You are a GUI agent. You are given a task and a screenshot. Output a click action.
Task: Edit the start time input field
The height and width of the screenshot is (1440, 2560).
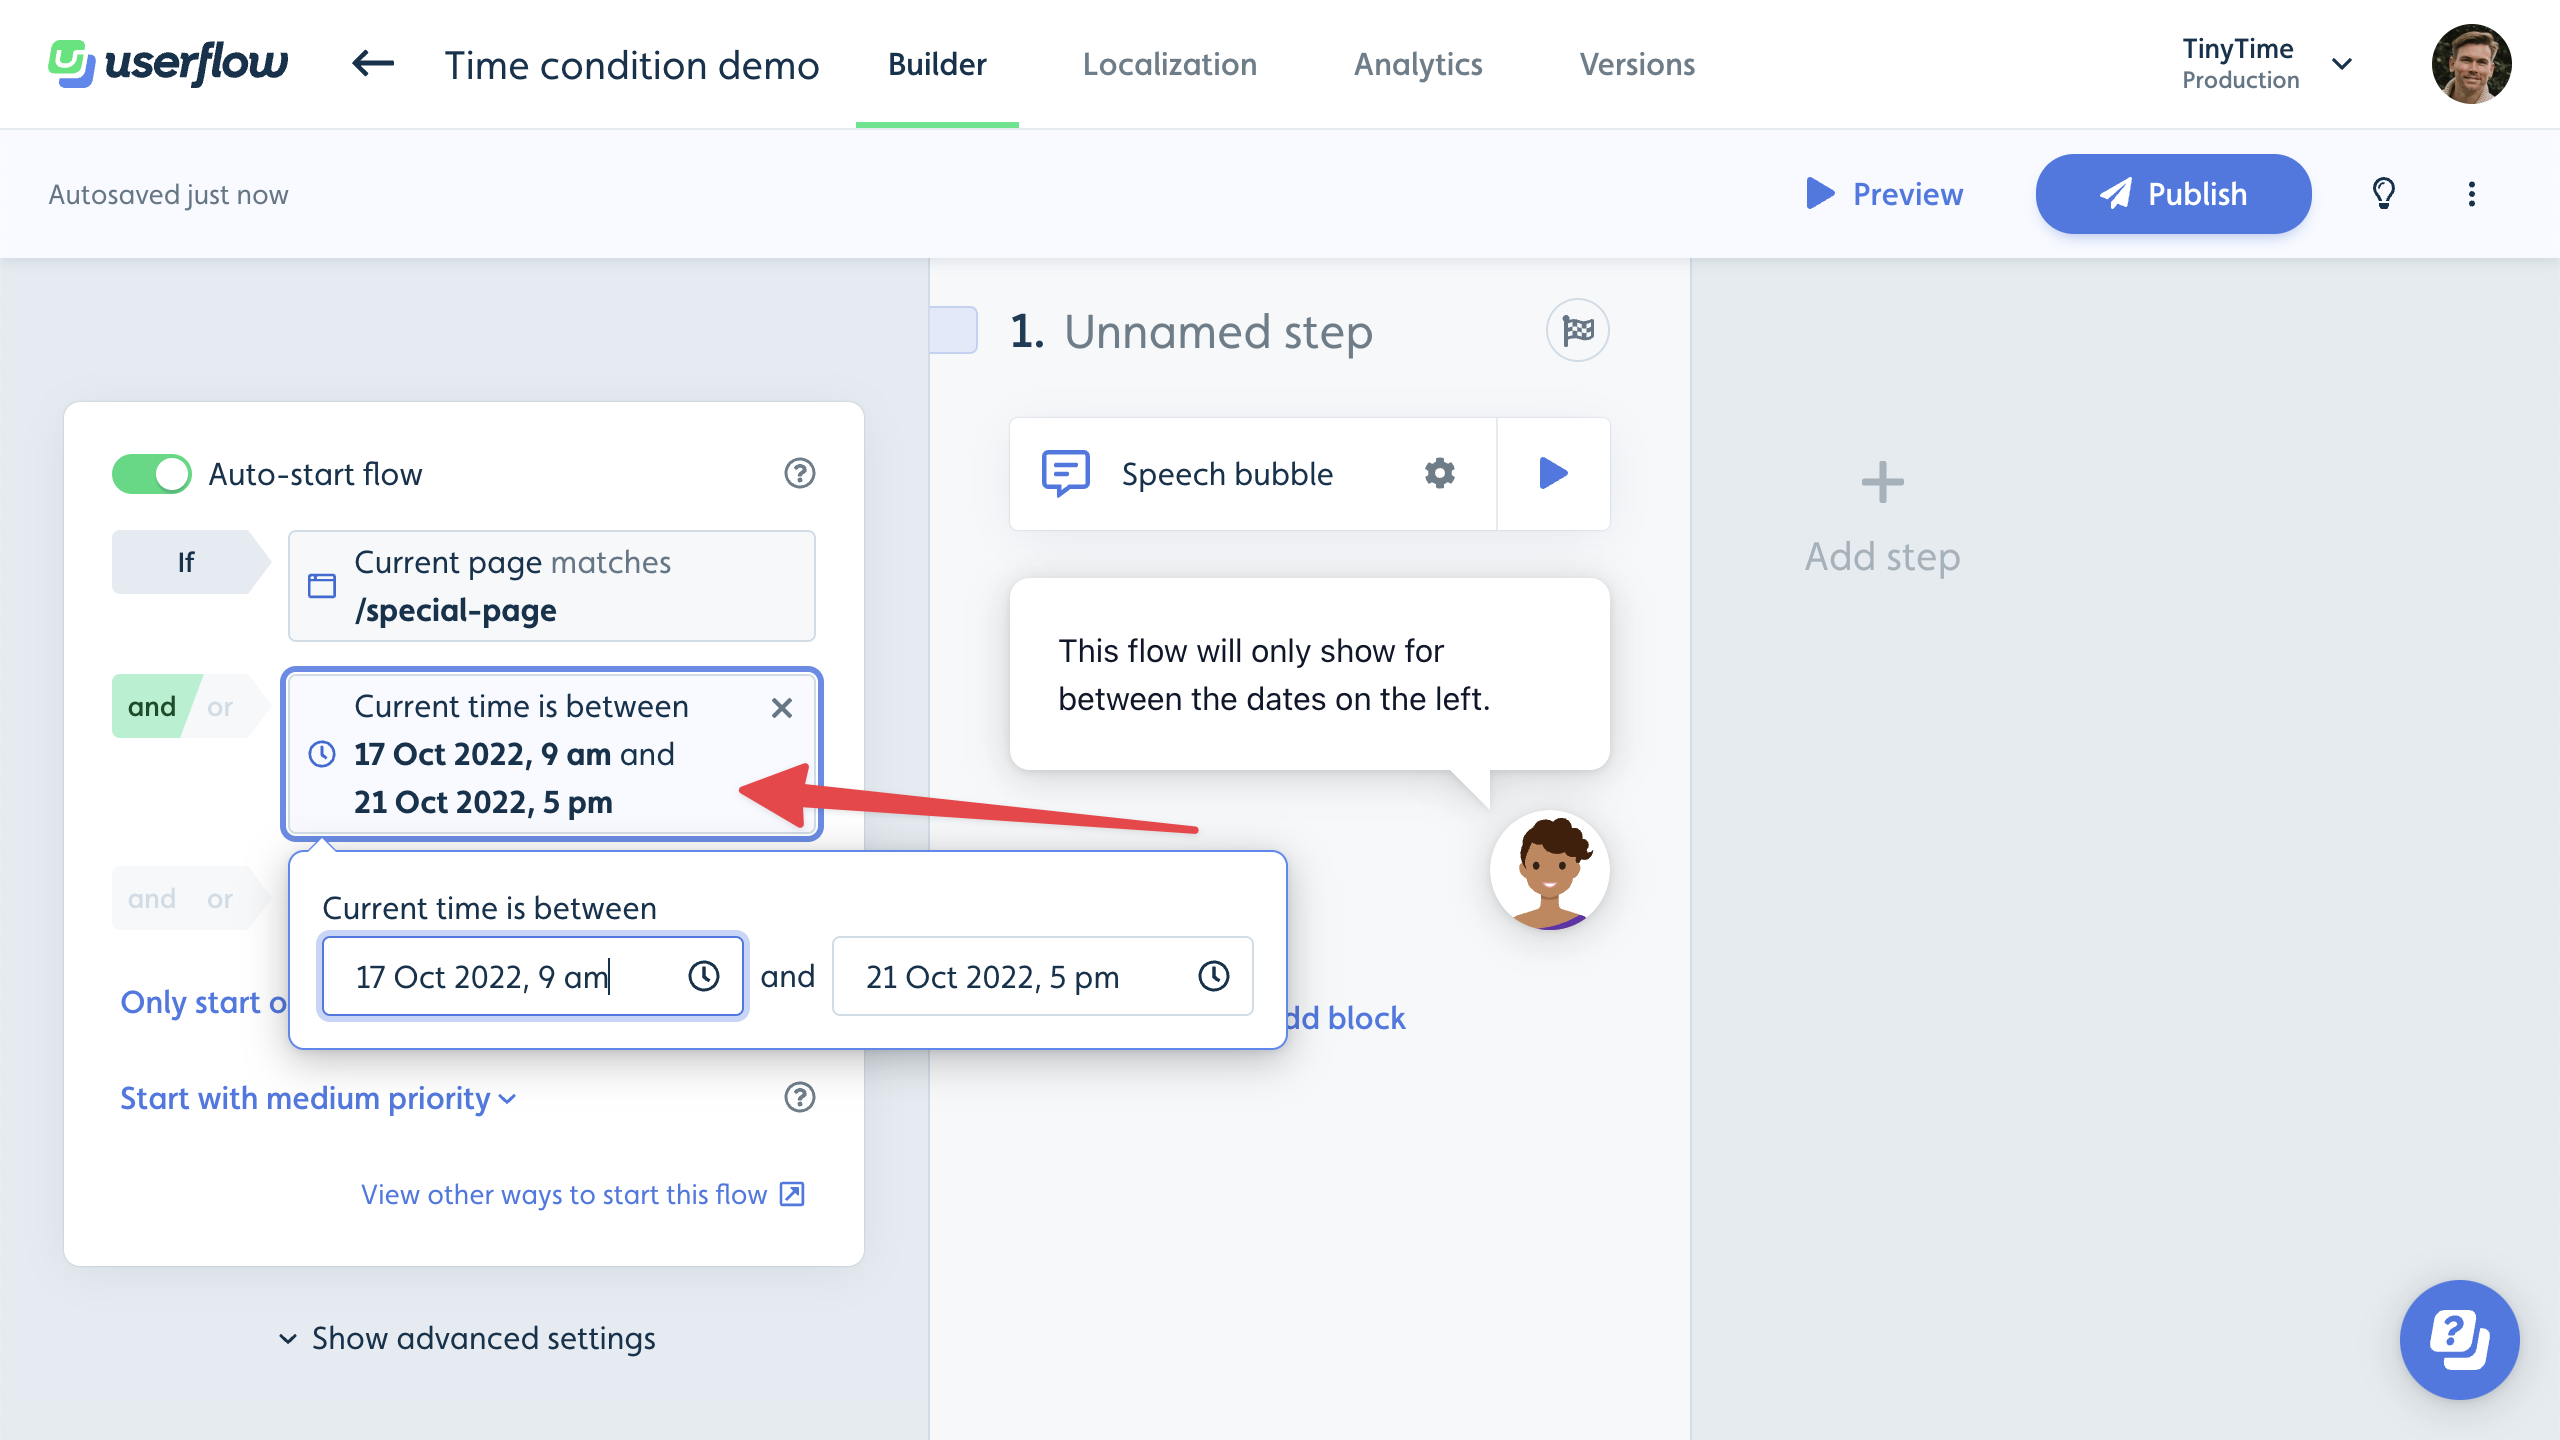pos(533,976)
